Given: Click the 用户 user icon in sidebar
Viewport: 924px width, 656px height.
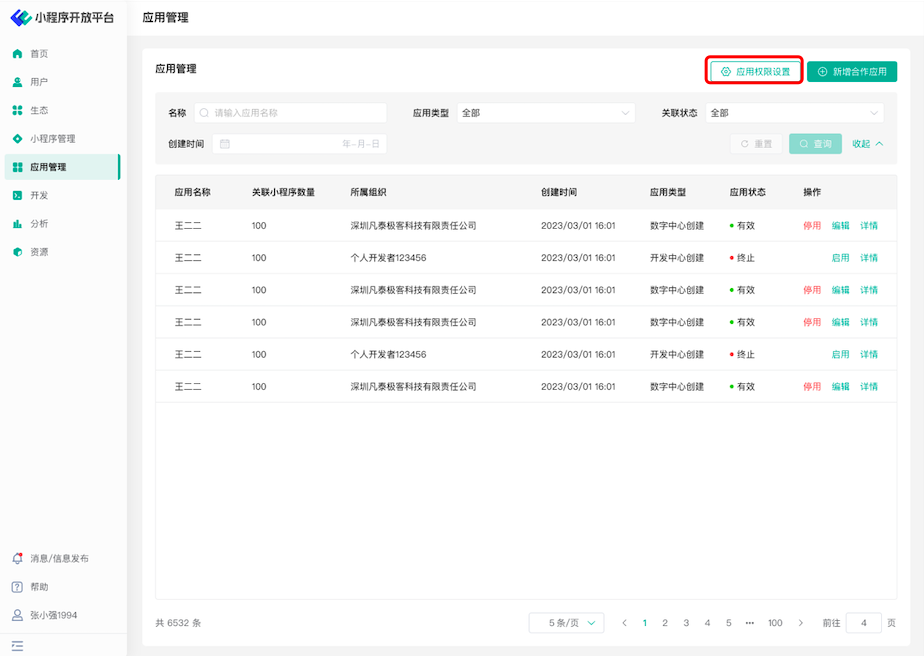Looking at the screenshot, I should pyautogui.click(x=17, y=82).
